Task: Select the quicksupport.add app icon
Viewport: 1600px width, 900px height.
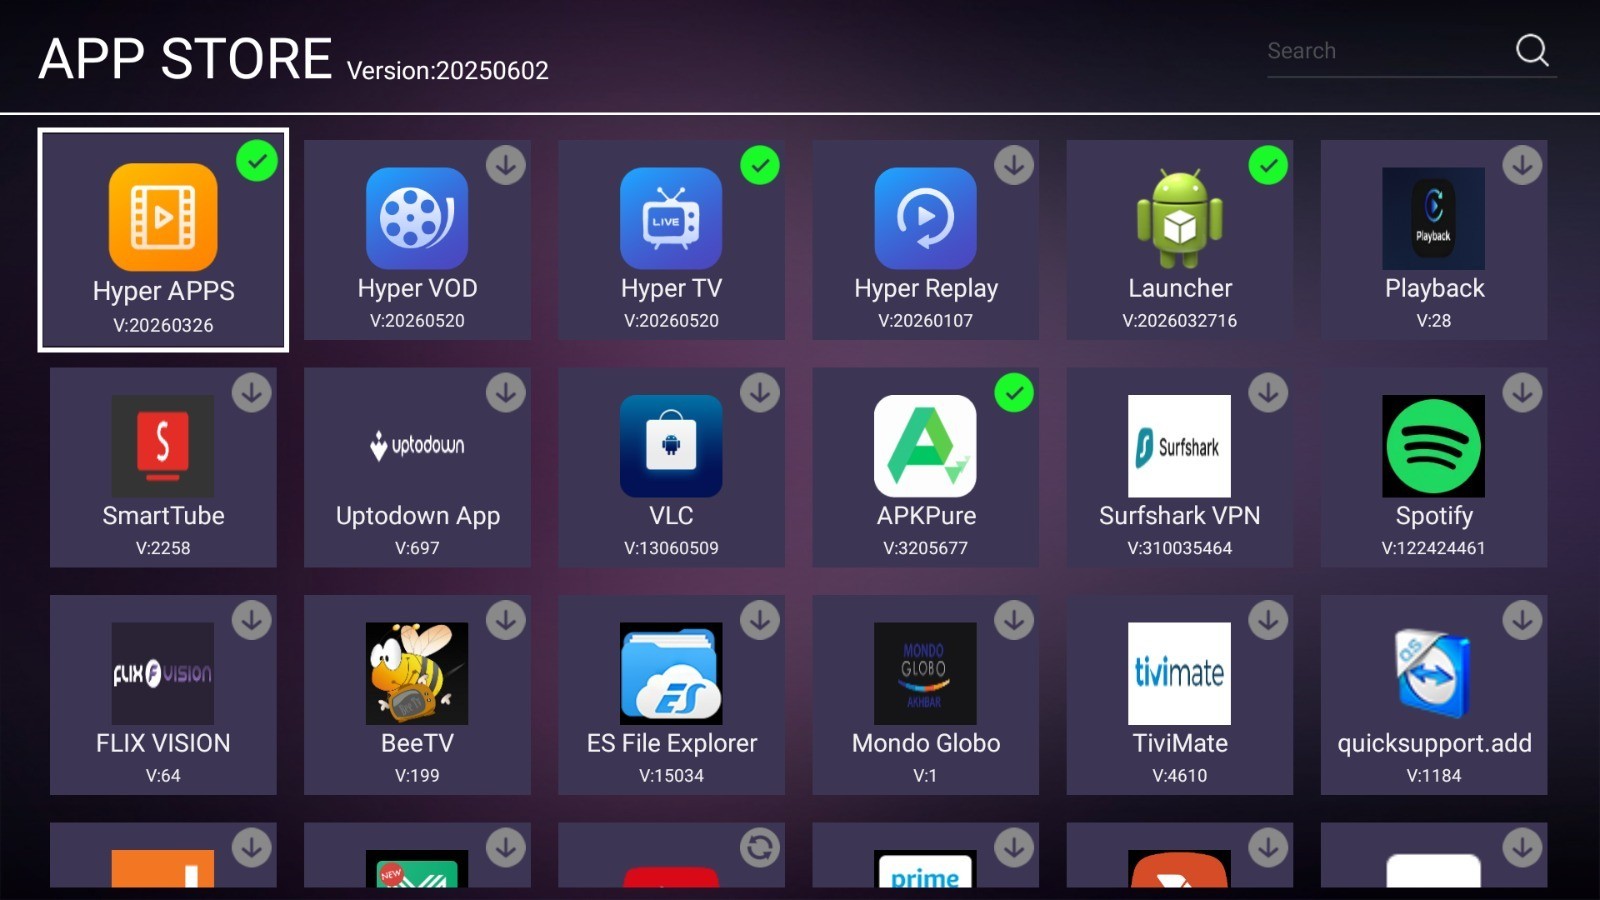Action: tap(1433, 673)
